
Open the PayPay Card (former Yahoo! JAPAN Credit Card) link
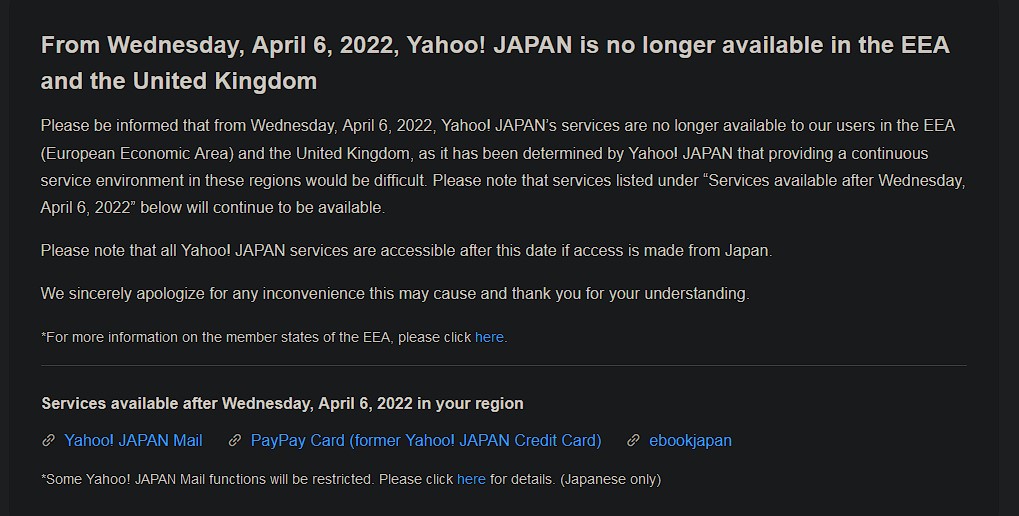426,441
